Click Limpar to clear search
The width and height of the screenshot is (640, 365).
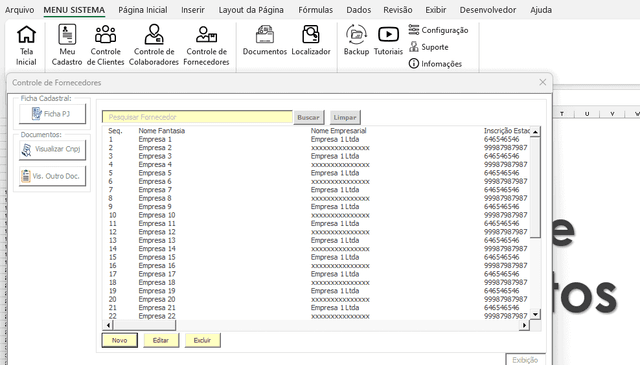pos(345,117)
